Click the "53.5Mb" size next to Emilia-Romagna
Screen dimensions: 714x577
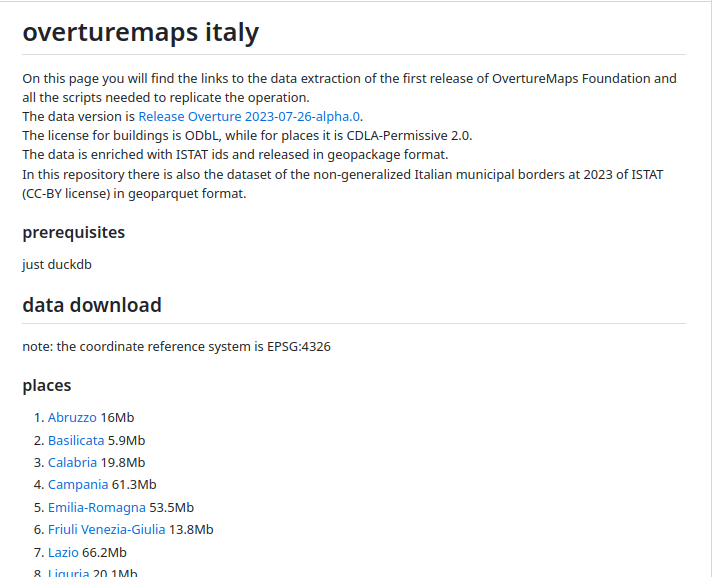pos(172,507)
